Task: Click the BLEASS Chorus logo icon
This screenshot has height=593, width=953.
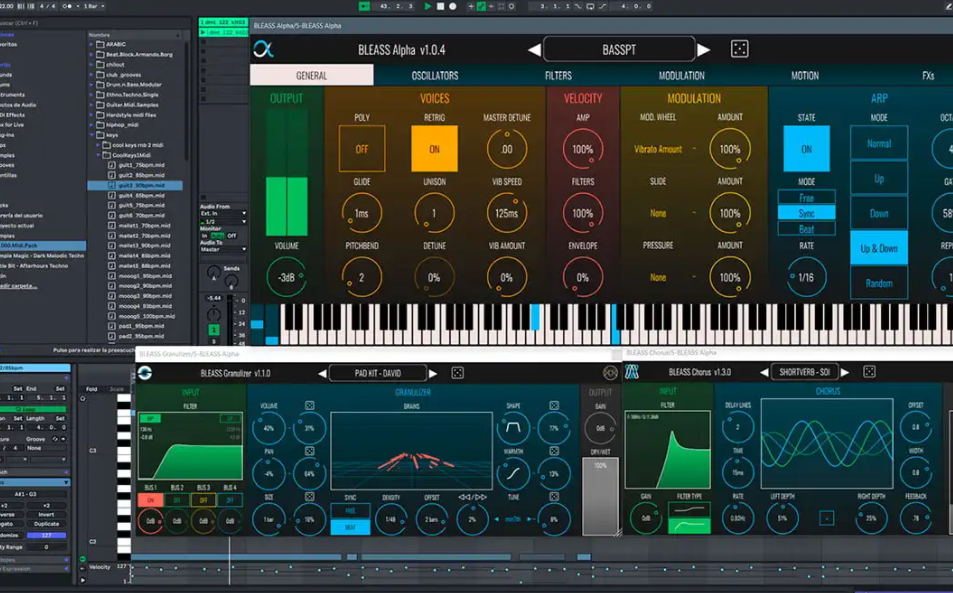Action: point(632,372)
